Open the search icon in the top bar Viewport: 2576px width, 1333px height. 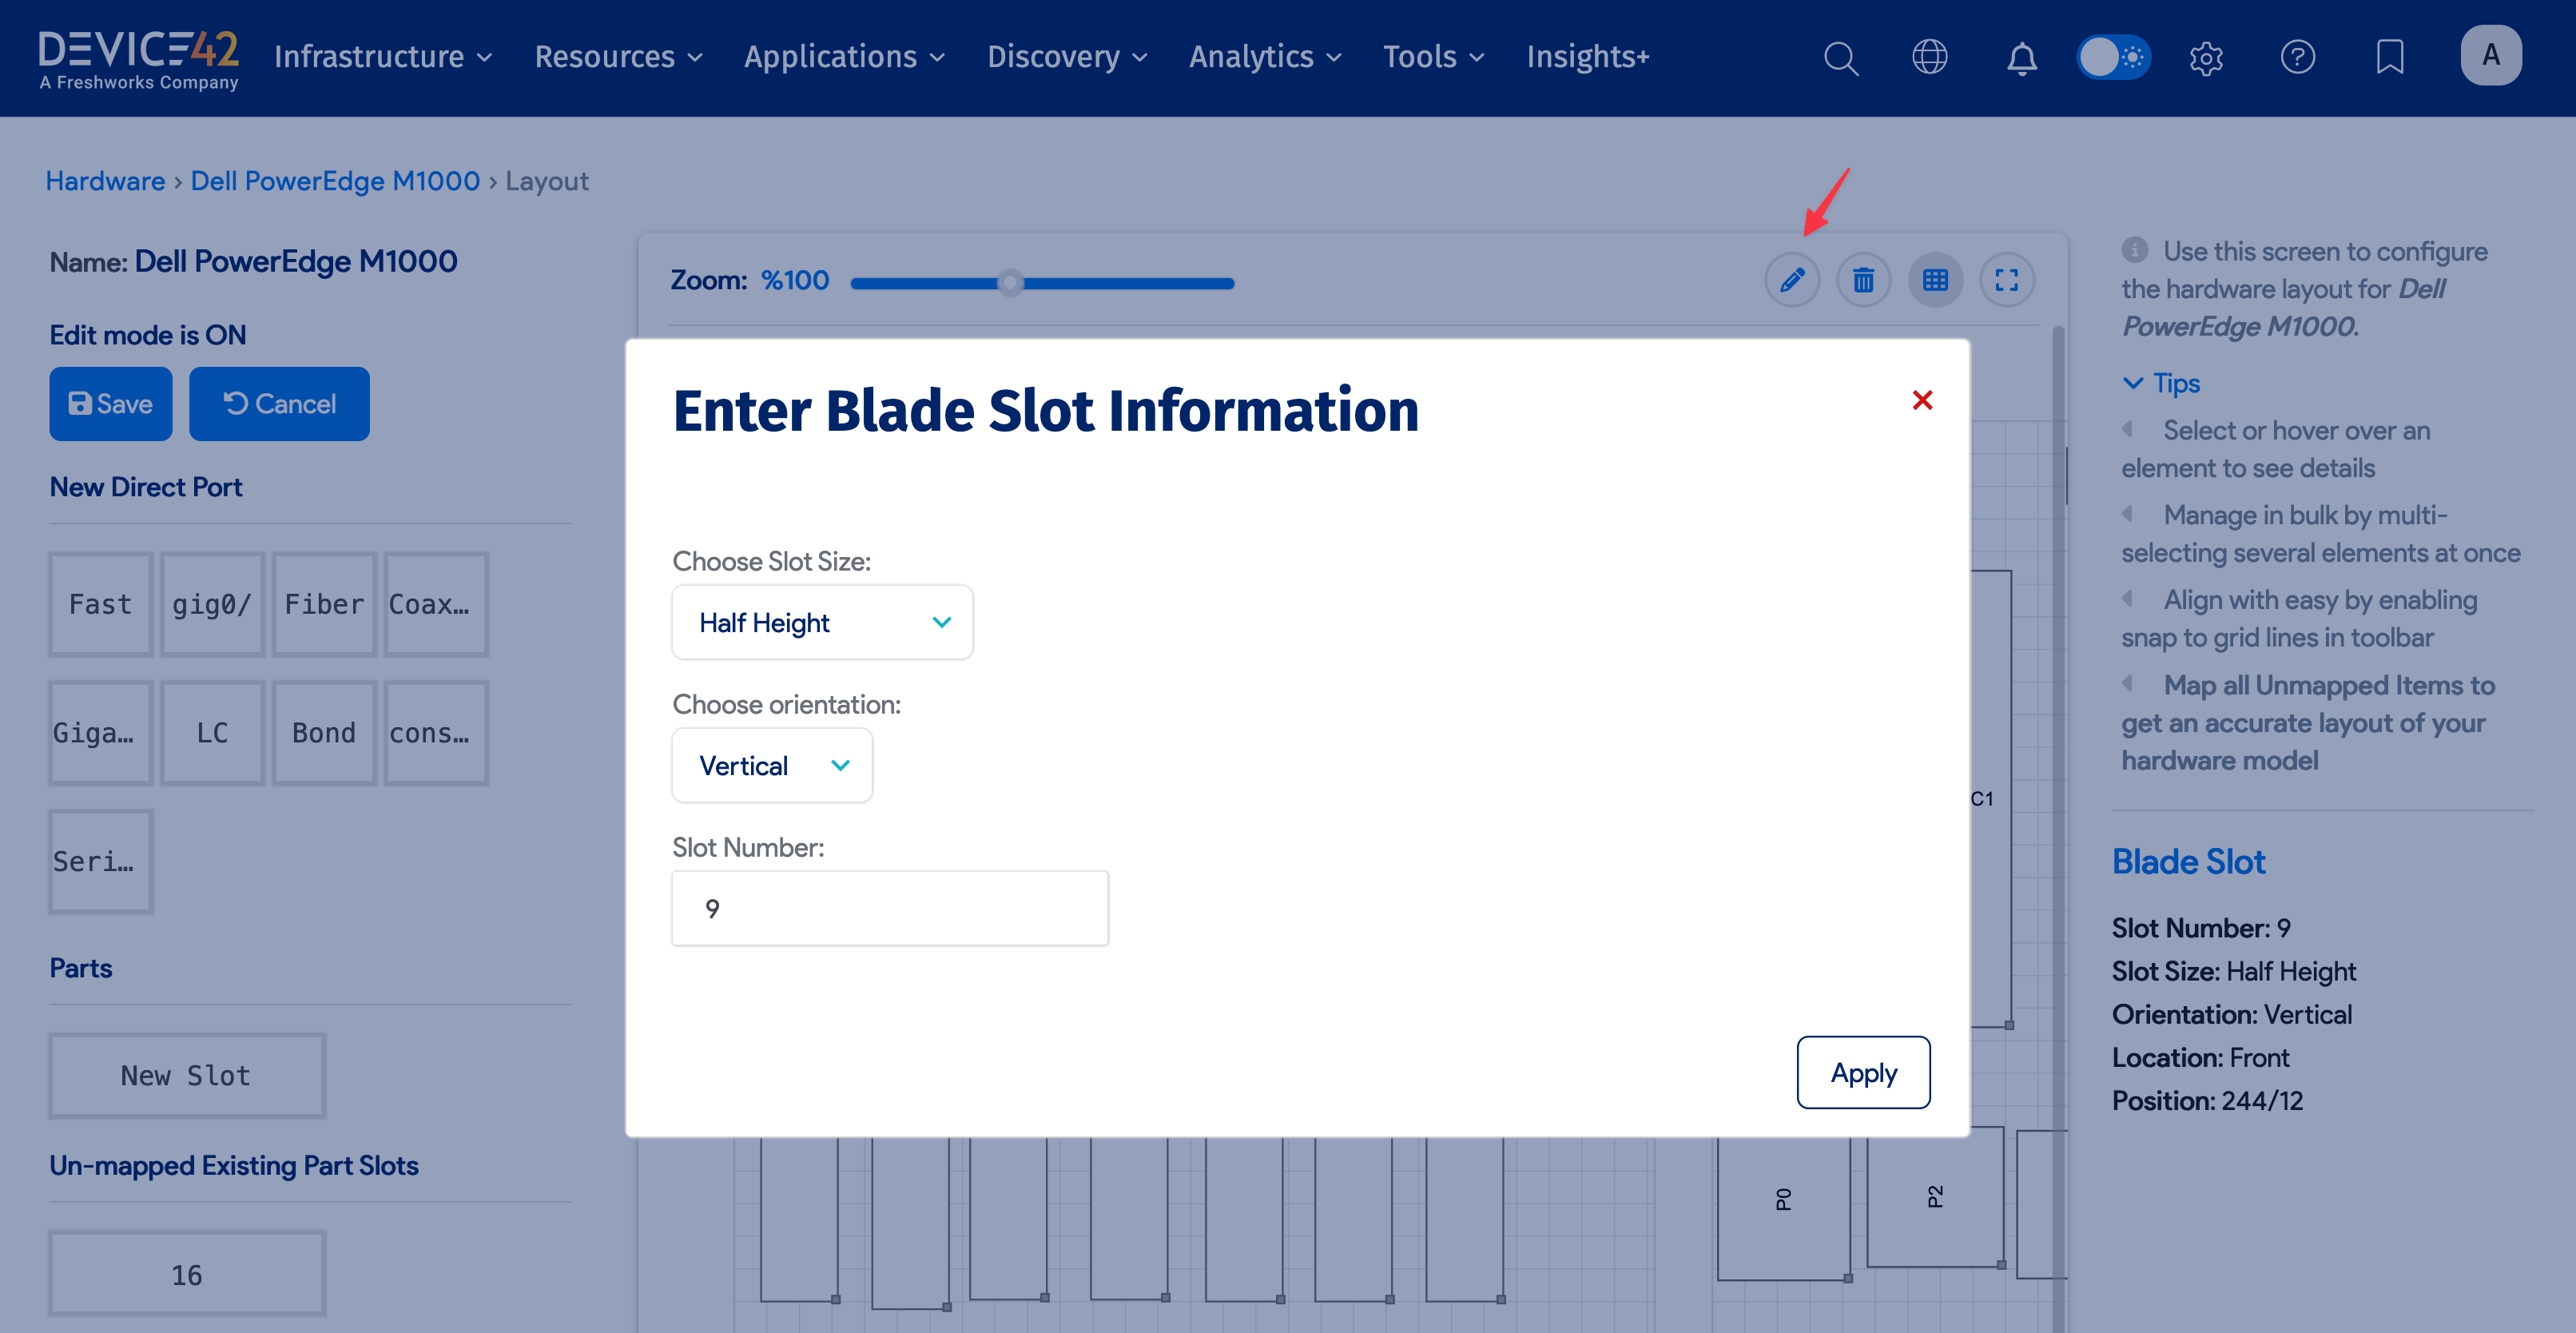click(1840, 57)
